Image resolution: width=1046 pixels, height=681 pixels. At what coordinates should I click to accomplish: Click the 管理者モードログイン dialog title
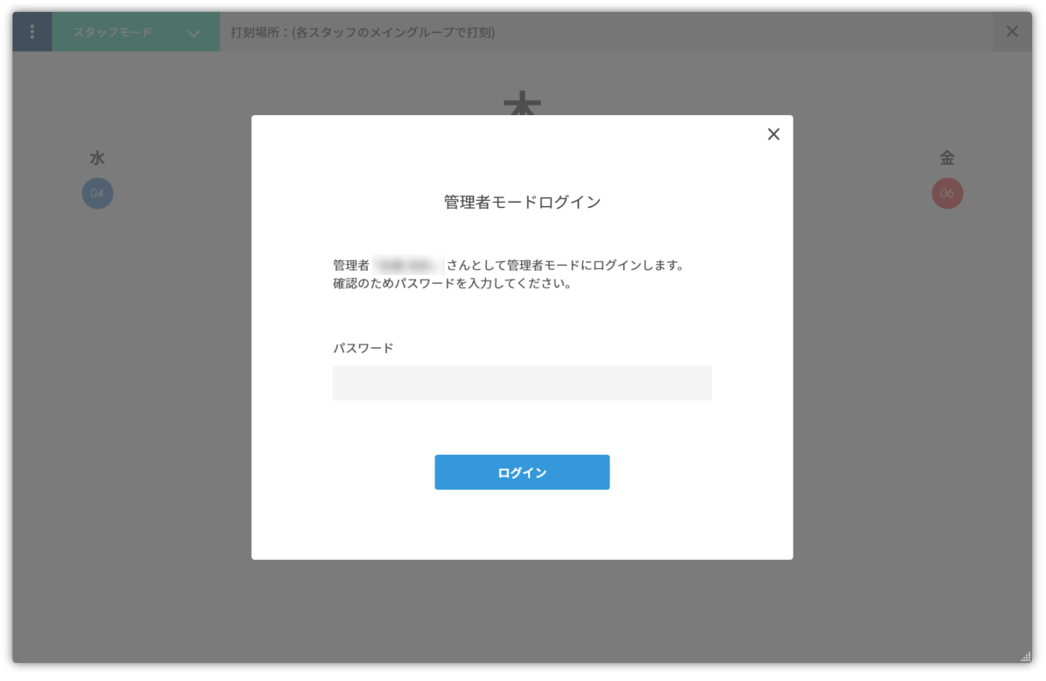[522, 202]
